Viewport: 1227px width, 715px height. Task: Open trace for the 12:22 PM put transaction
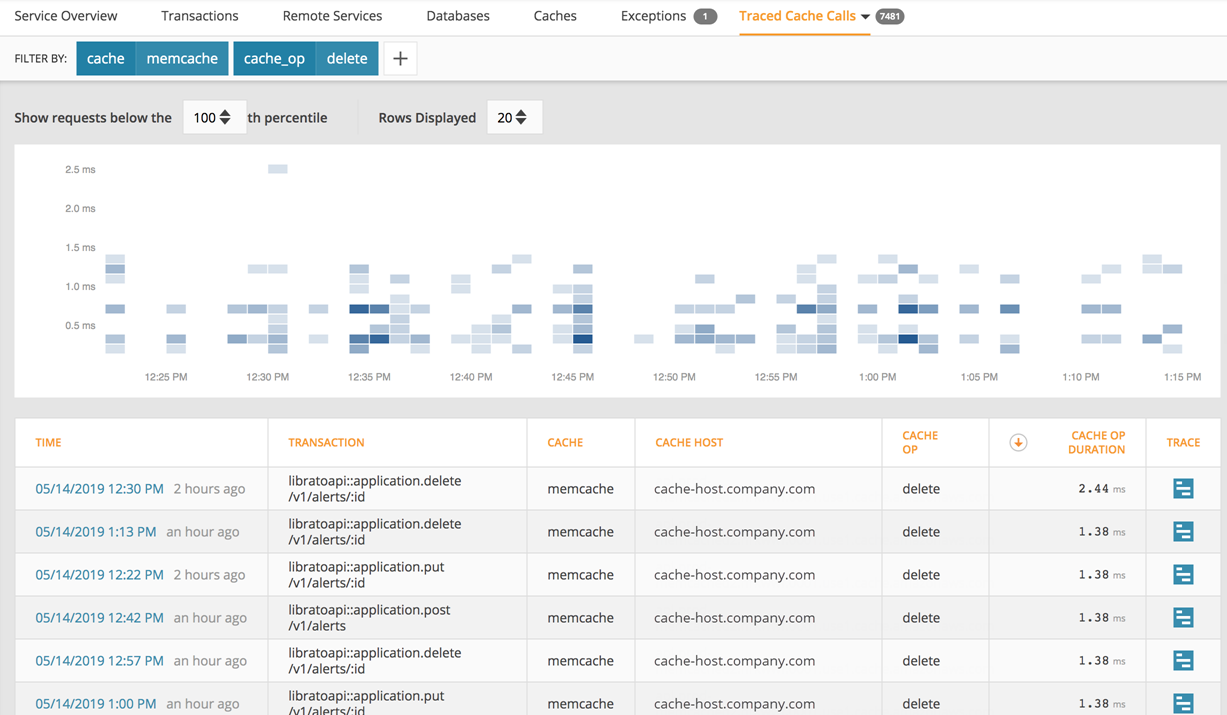1183,574
